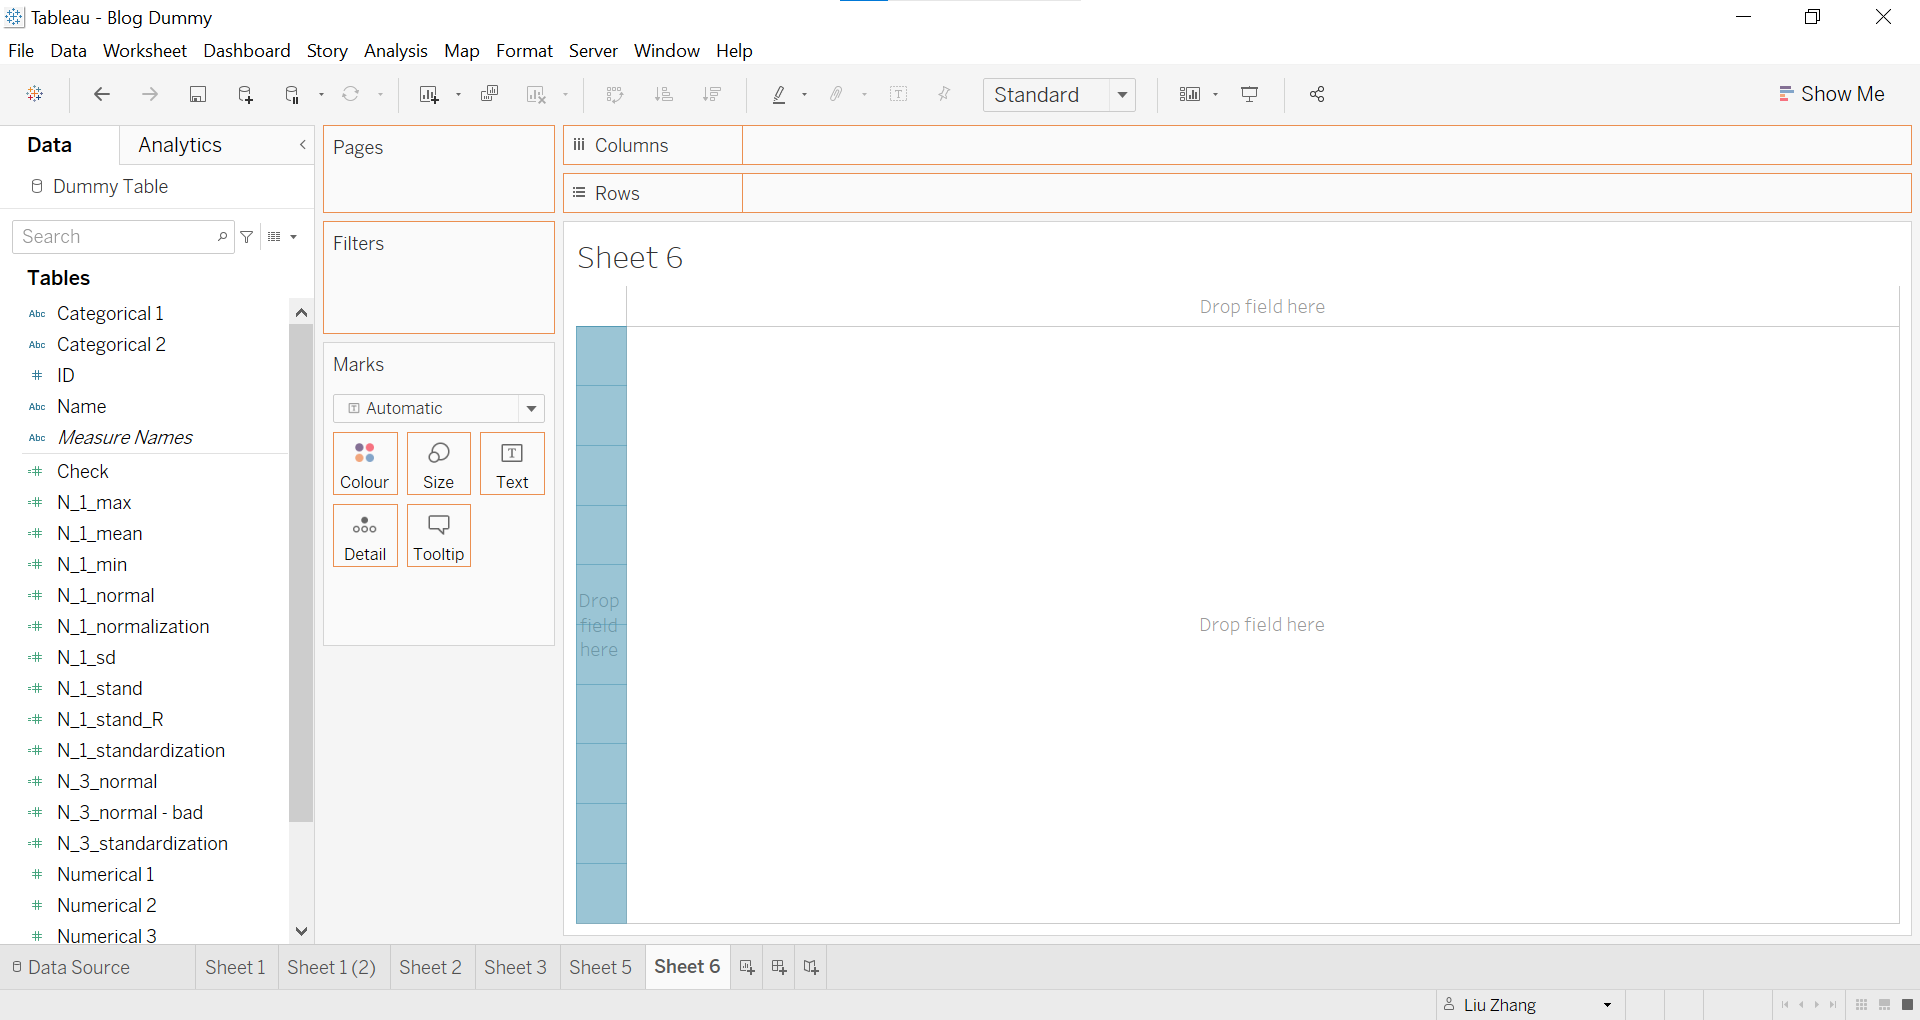1920x1020 pixels.
Task: Open the new worksheet dropdown arrow
Action: 458,95
